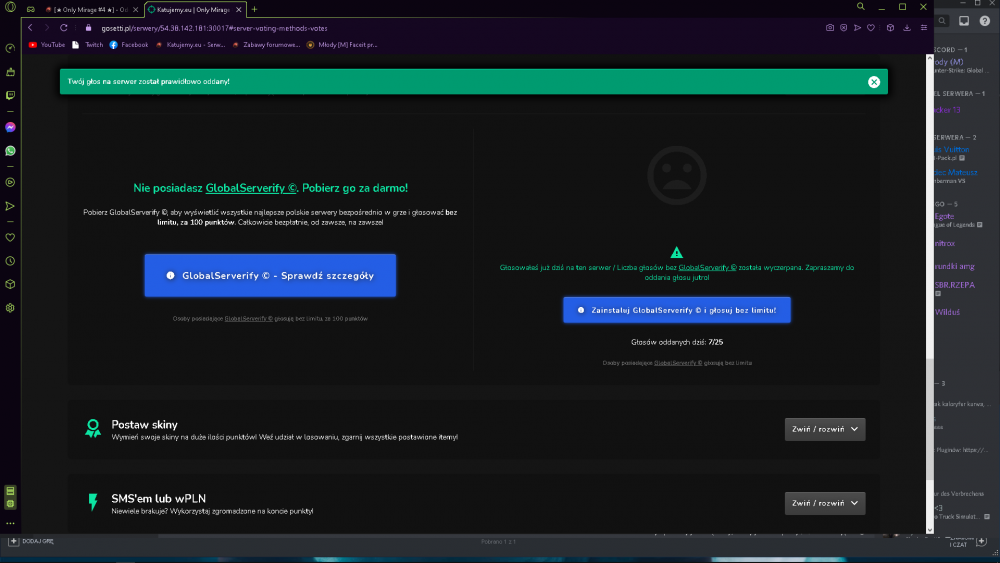
Task: Collapse or expand Postaw skiny section
Action: coord(825,429)
